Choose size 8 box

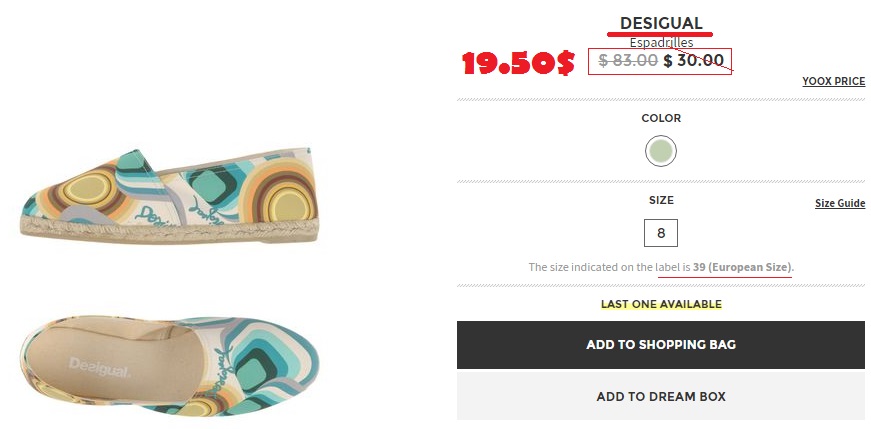pos(661,233)
